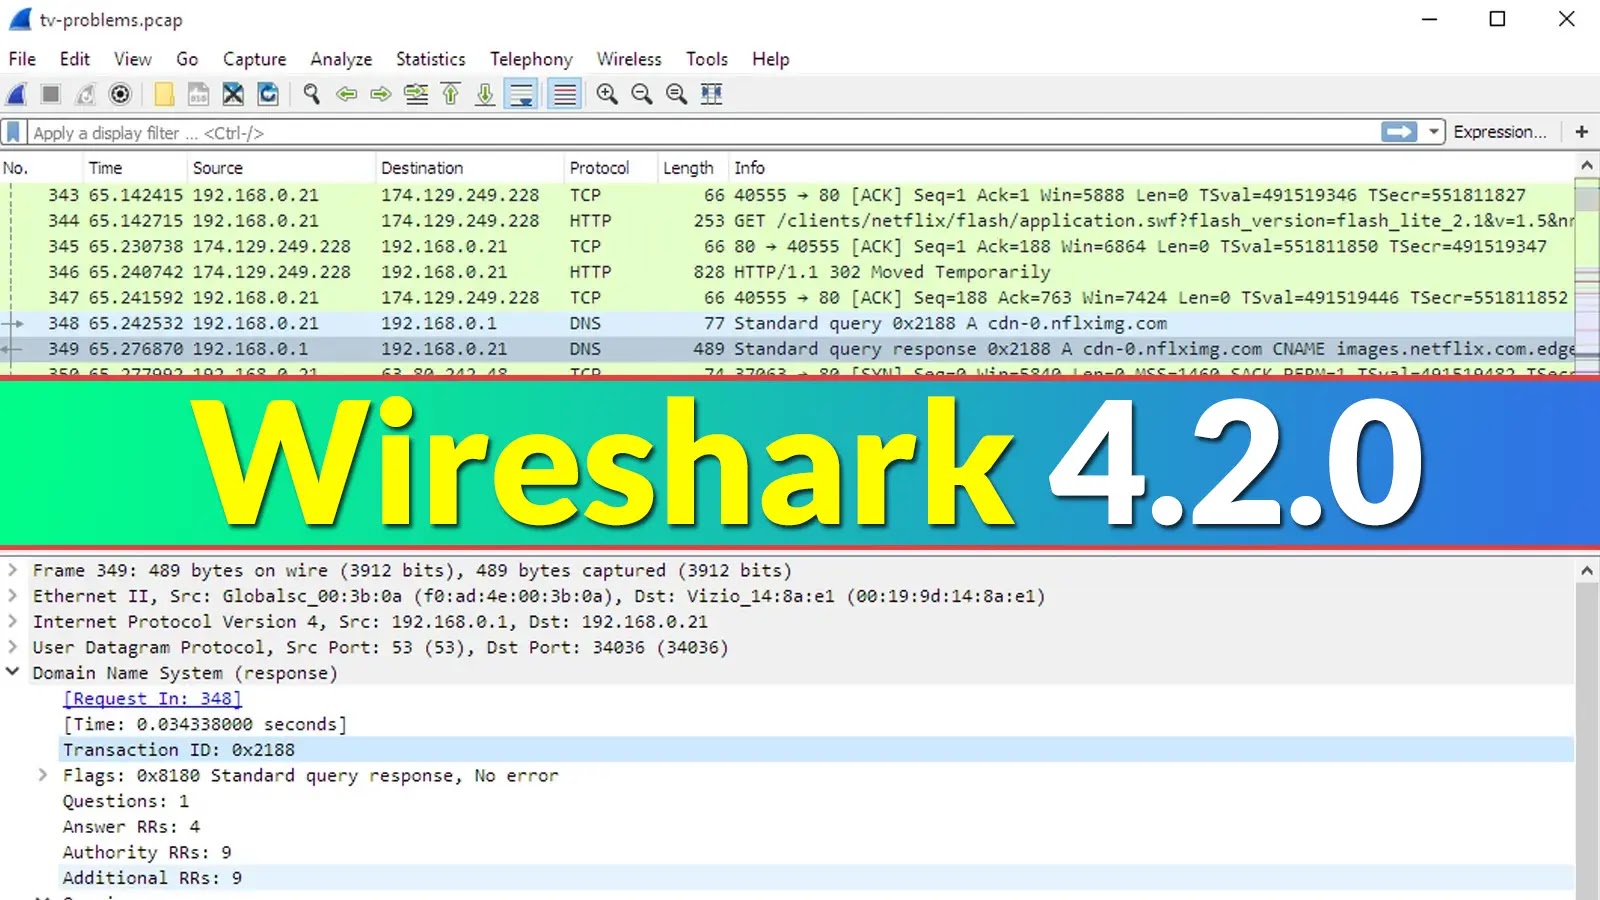The width and height of the screenshot is (1600, 900).
Task: Toggle auto-scroll during live capture
Action: 522,94
